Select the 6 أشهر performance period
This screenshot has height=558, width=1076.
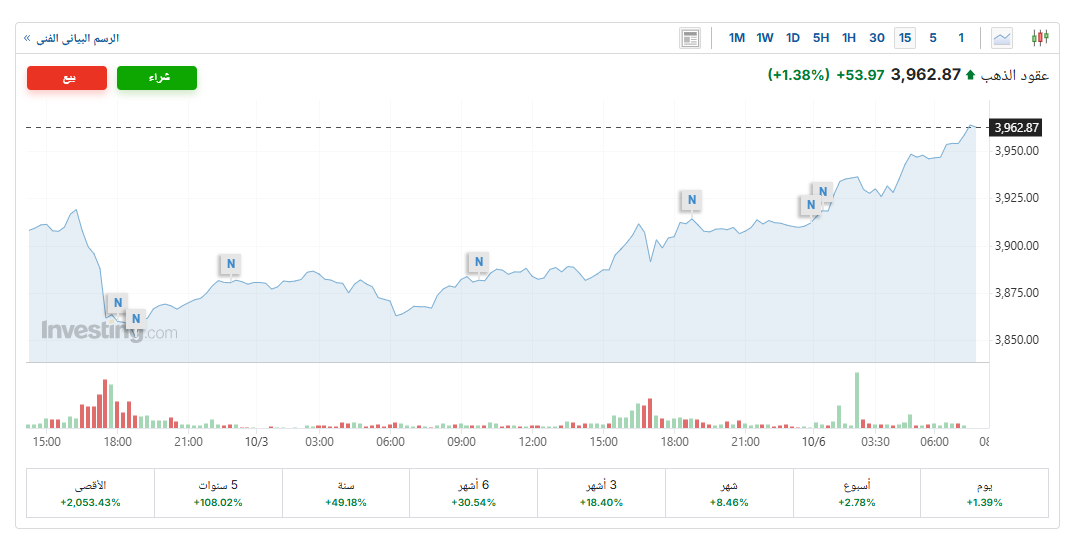point(473,493)
